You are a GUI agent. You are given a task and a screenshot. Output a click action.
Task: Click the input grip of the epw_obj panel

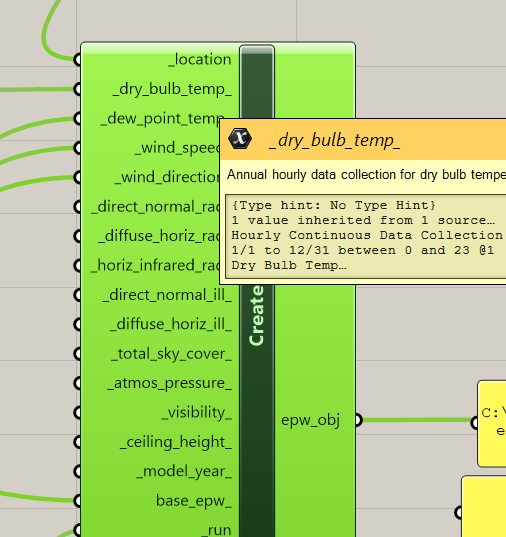[475, 423]
